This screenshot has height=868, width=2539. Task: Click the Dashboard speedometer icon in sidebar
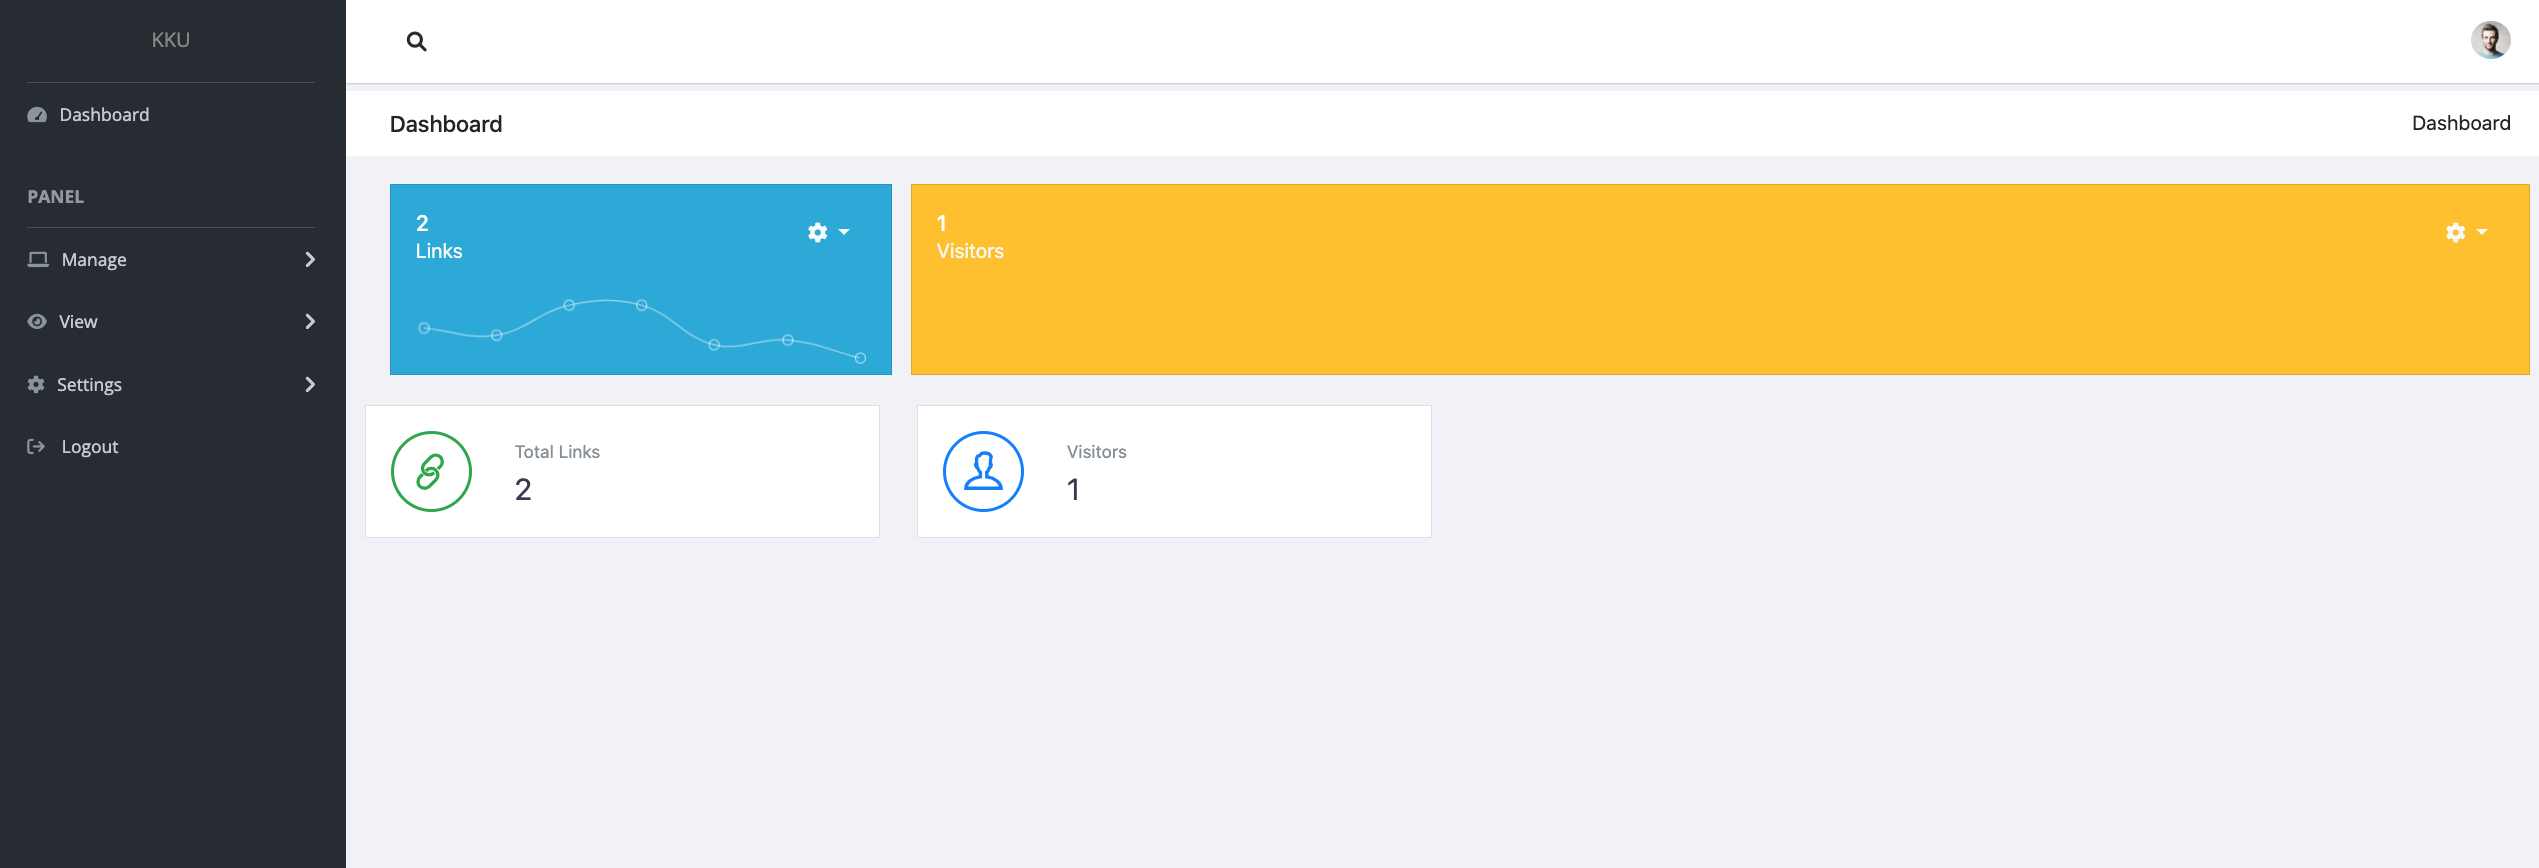pyautogui.click(x=37, y=115)
